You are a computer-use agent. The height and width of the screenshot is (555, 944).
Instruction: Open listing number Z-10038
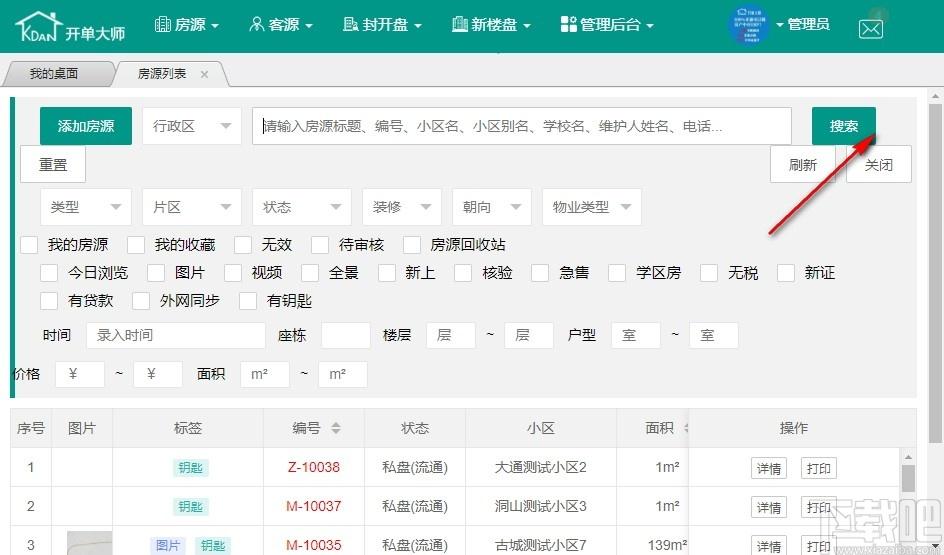314,467
